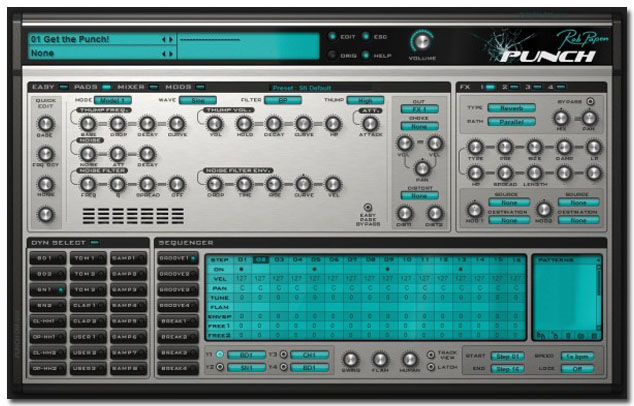The width and height of the screenshot is (634, 406).
Task: Select the CL-HH1 drum pad
Action: tap(48, 321)
